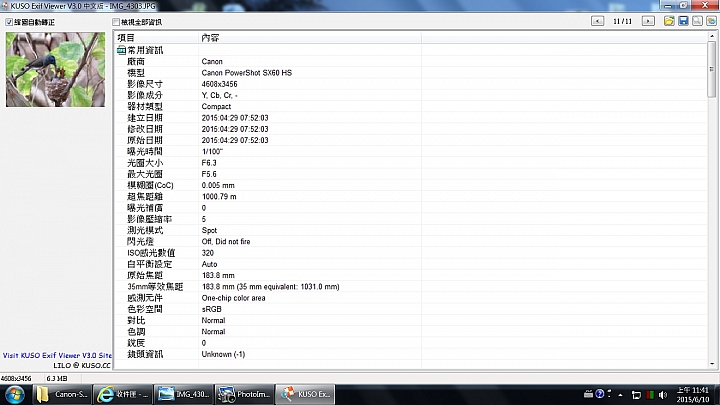
Task: Select the Canon PowerShot SX60 HS value
Action: coord(247,73)
